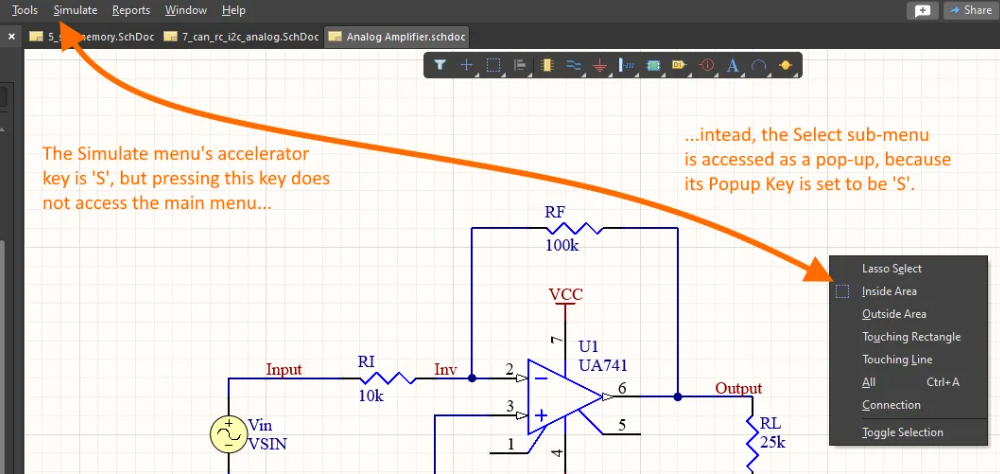Click the add comment icon near Share
Screen dimensions: 1000x474
(x=922, y=10)
